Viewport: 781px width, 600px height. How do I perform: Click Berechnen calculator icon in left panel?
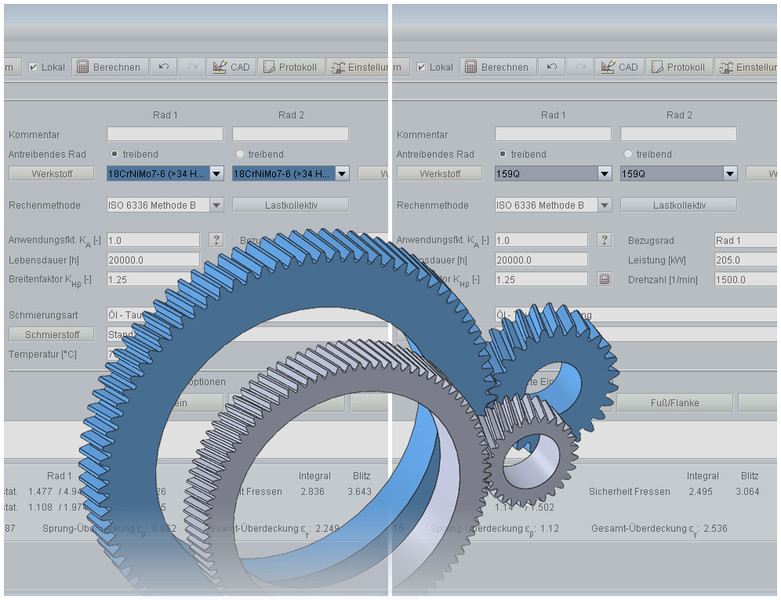[x=83, y=67]
